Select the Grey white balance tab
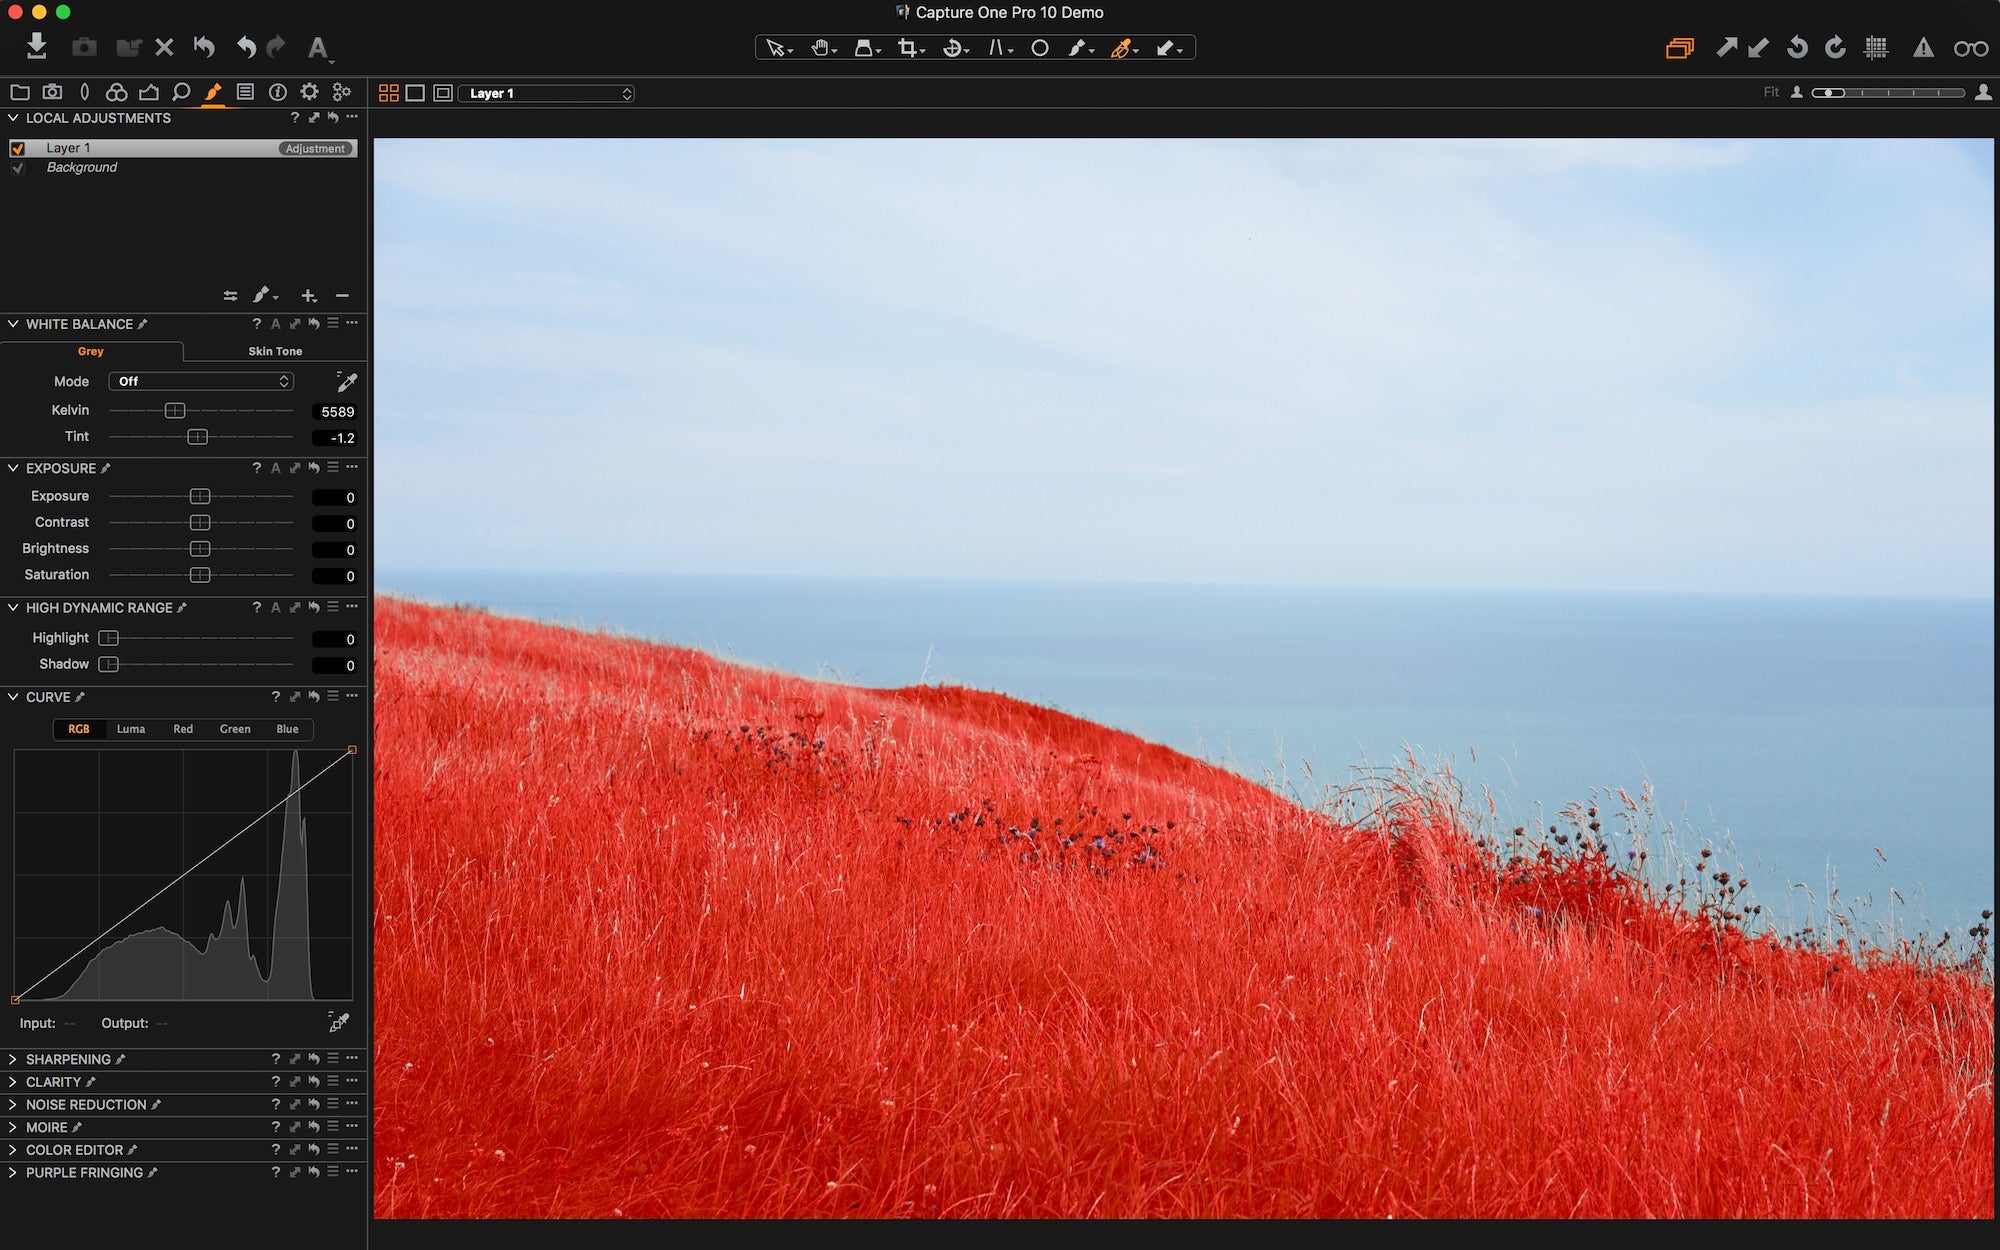The image size is (2000, 1250). (x=91, y=351)
